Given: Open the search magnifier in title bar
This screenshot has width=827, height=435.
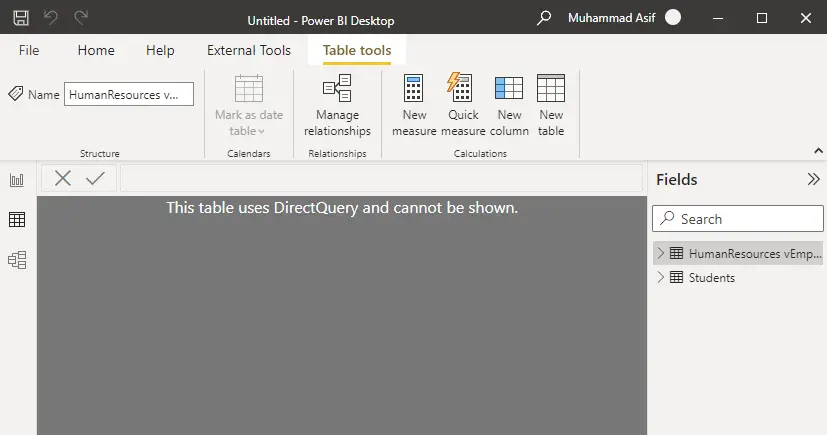Looking at the screenshot, I should click(544, 18).
